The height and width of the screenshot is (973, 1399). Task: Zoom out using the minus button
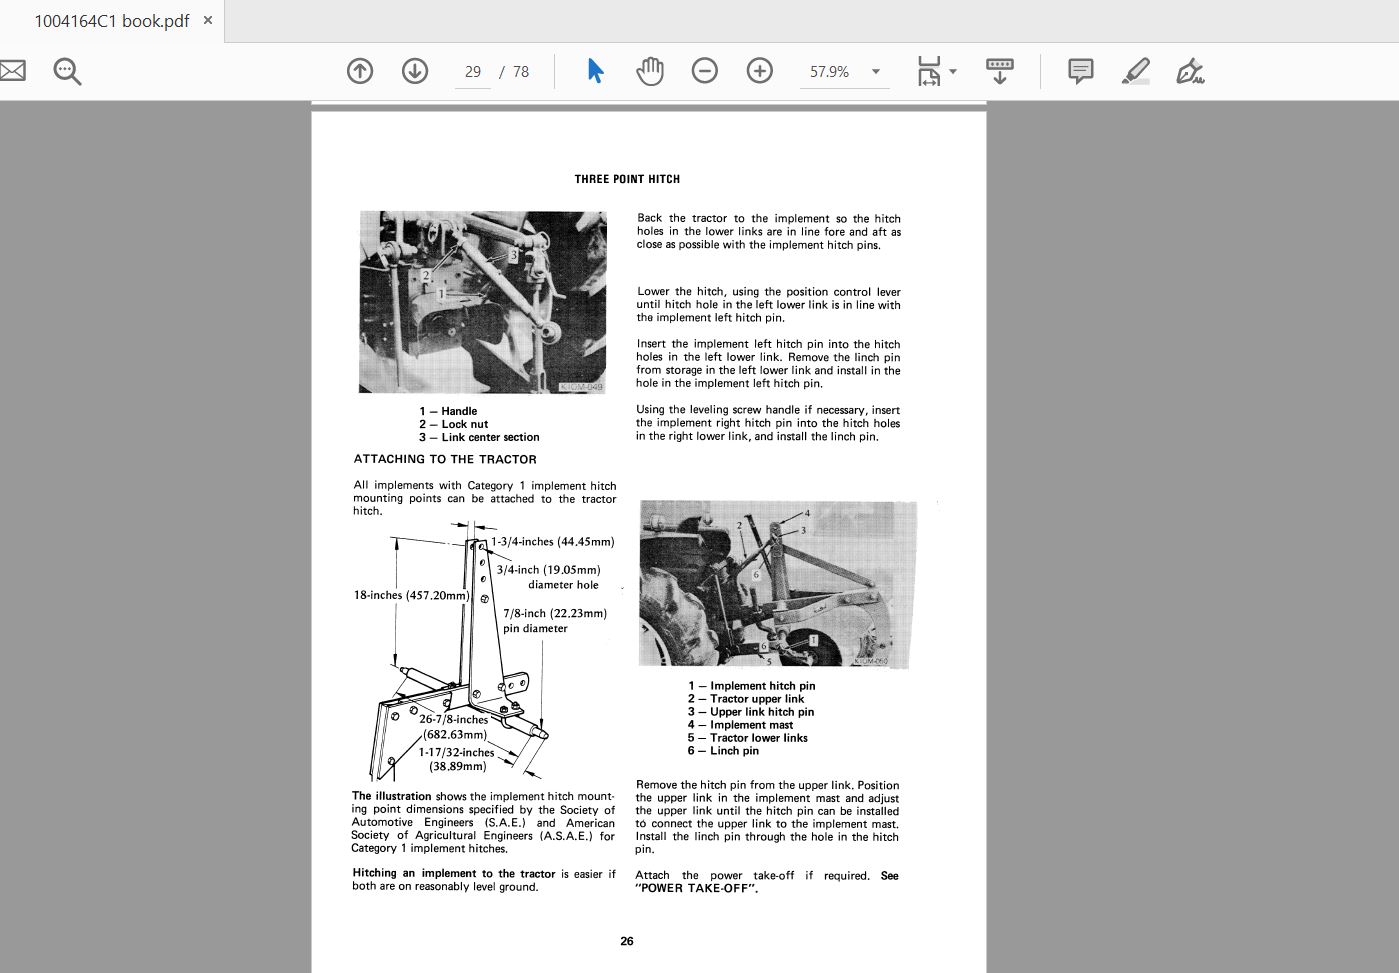(x=704, y=71)
